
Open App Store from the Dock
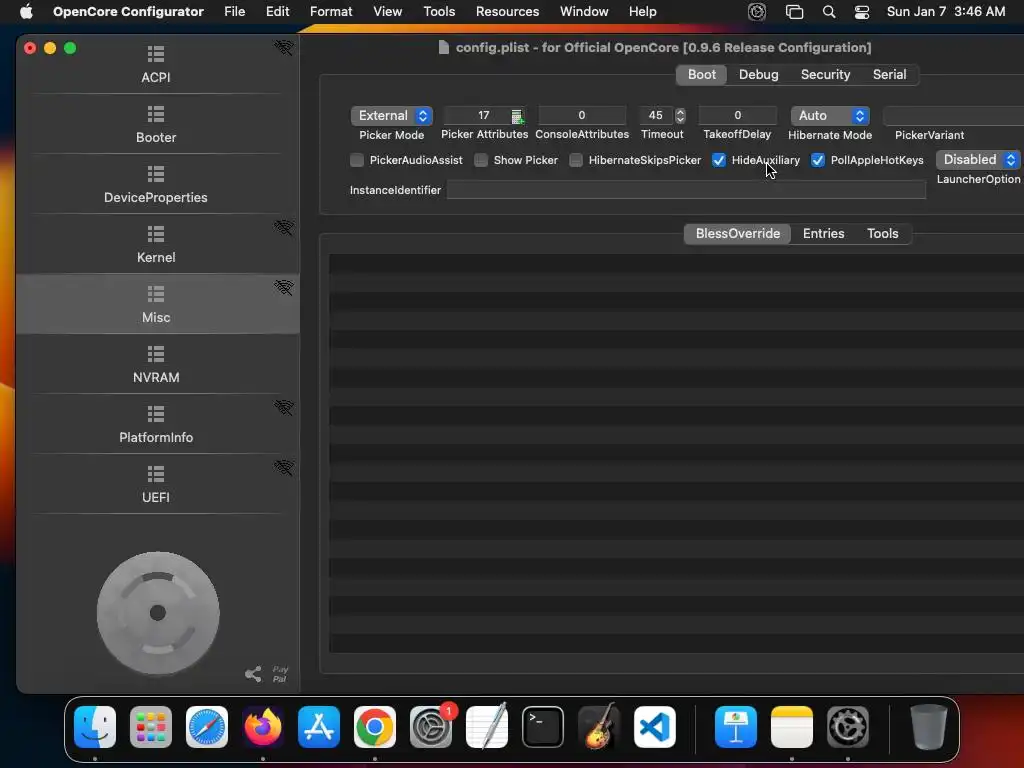click(319, 727)
